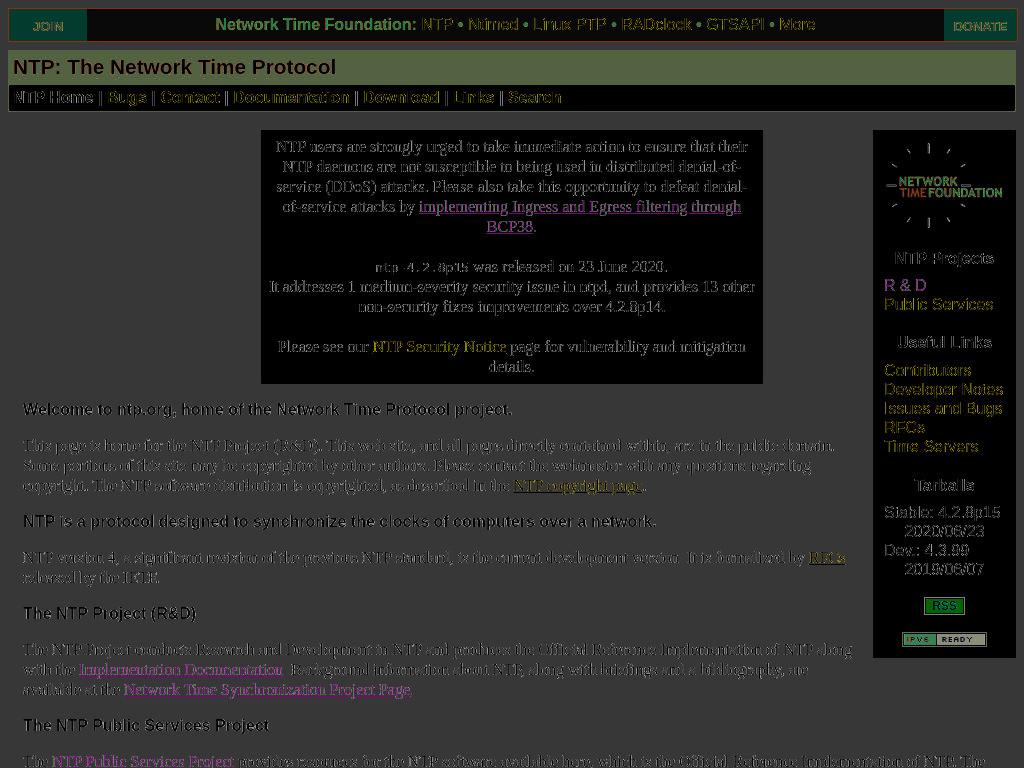Open the RFCs link in the paragraph
The width and height of the screenshot is (1024, 768).
[827, 558]
